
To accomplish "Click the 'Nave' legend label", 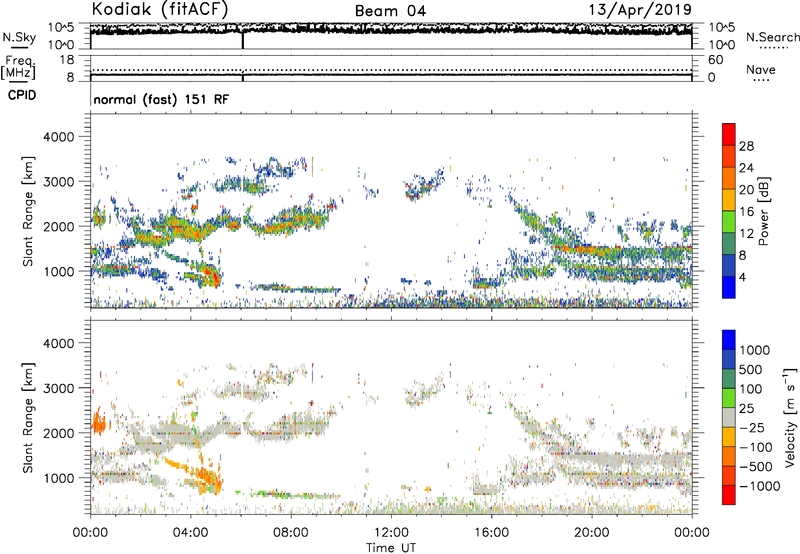I will [761, 70].
